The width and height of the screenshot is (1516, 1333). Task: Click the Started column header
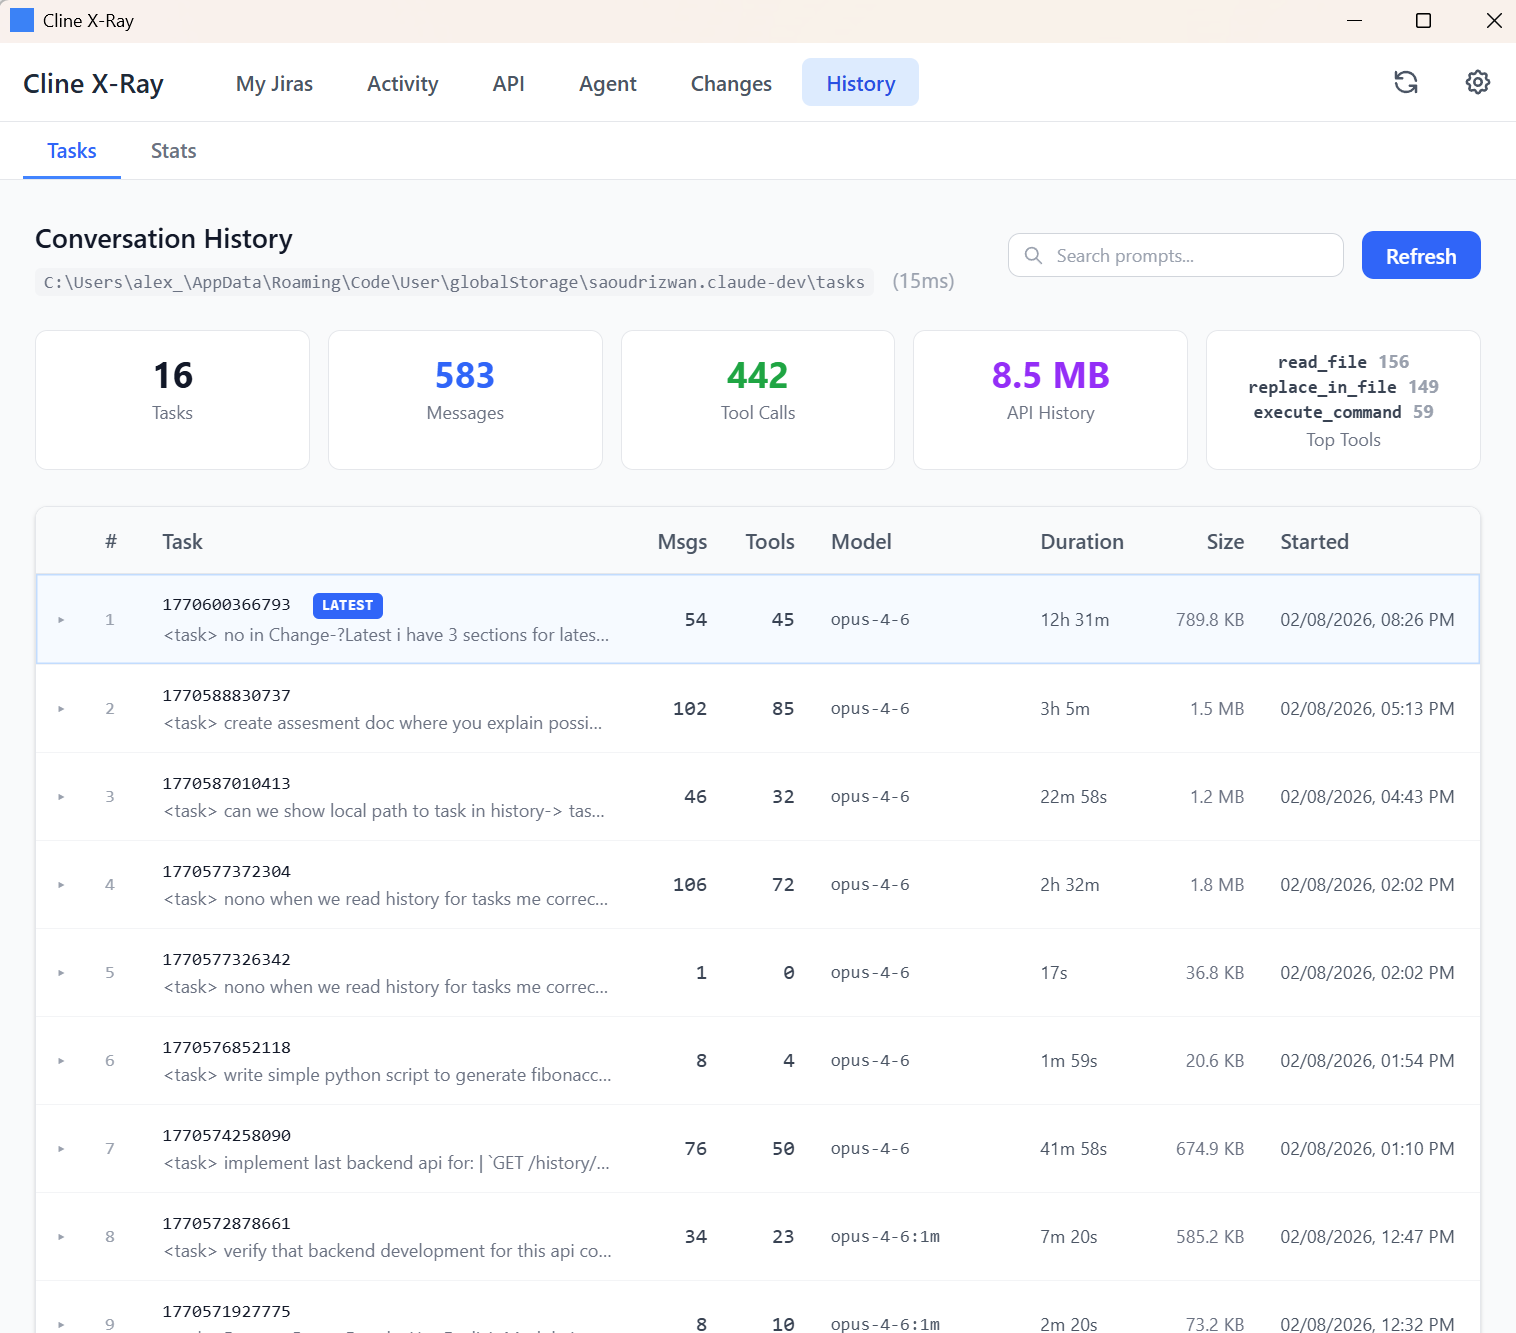1314,542
